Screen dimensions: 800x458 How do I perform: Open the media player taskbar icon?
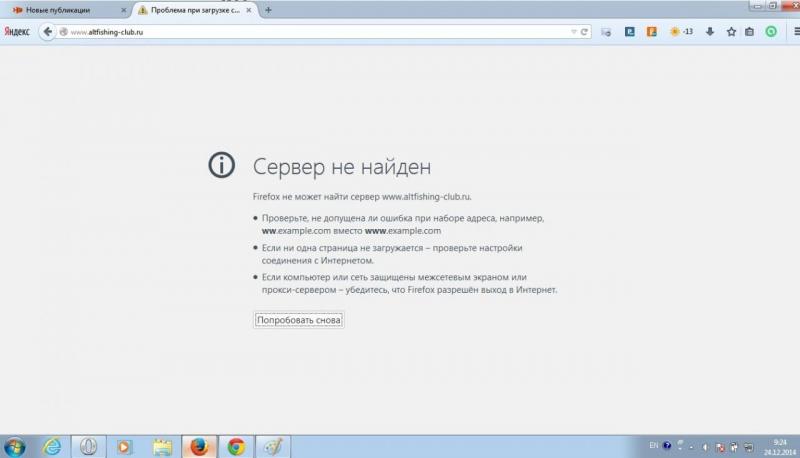pyautogui.click(x=124, y=447)
